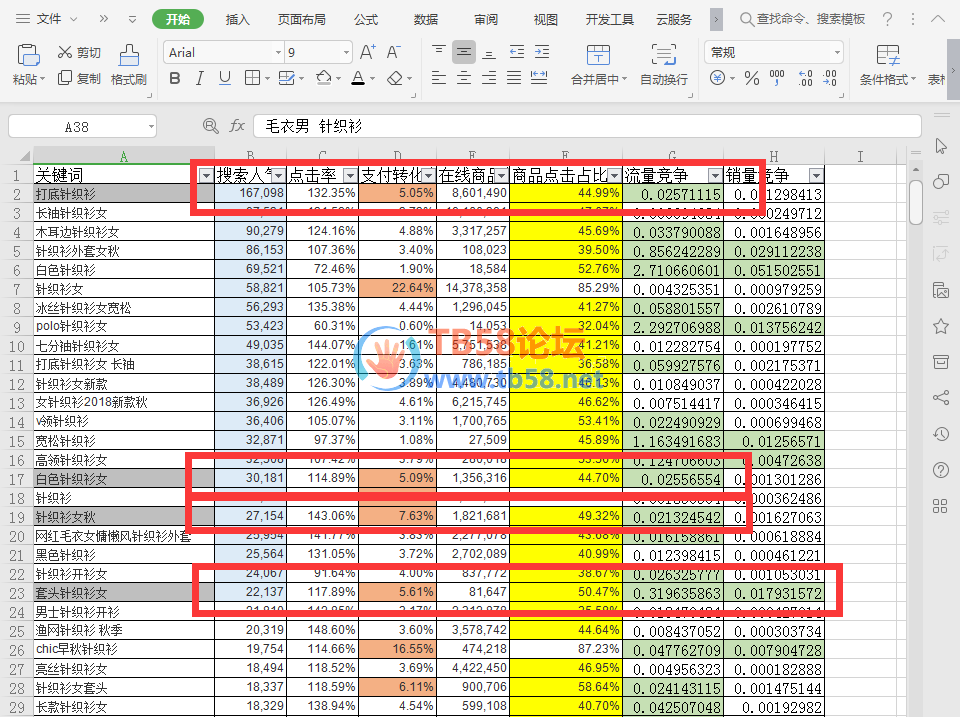Image resolution: width=960 pixels, height=717 pixels.
Task: Toggle bold formatting
Action: (x=175, y=78)
